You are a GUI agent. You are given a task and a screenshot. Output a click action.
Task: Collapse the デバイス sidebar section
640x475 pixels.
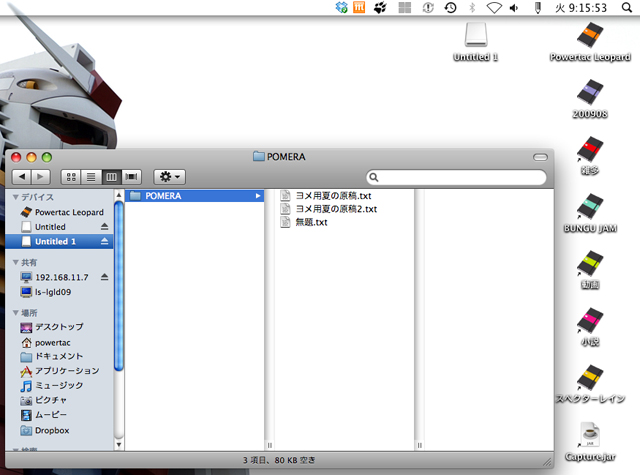point(16,197)
